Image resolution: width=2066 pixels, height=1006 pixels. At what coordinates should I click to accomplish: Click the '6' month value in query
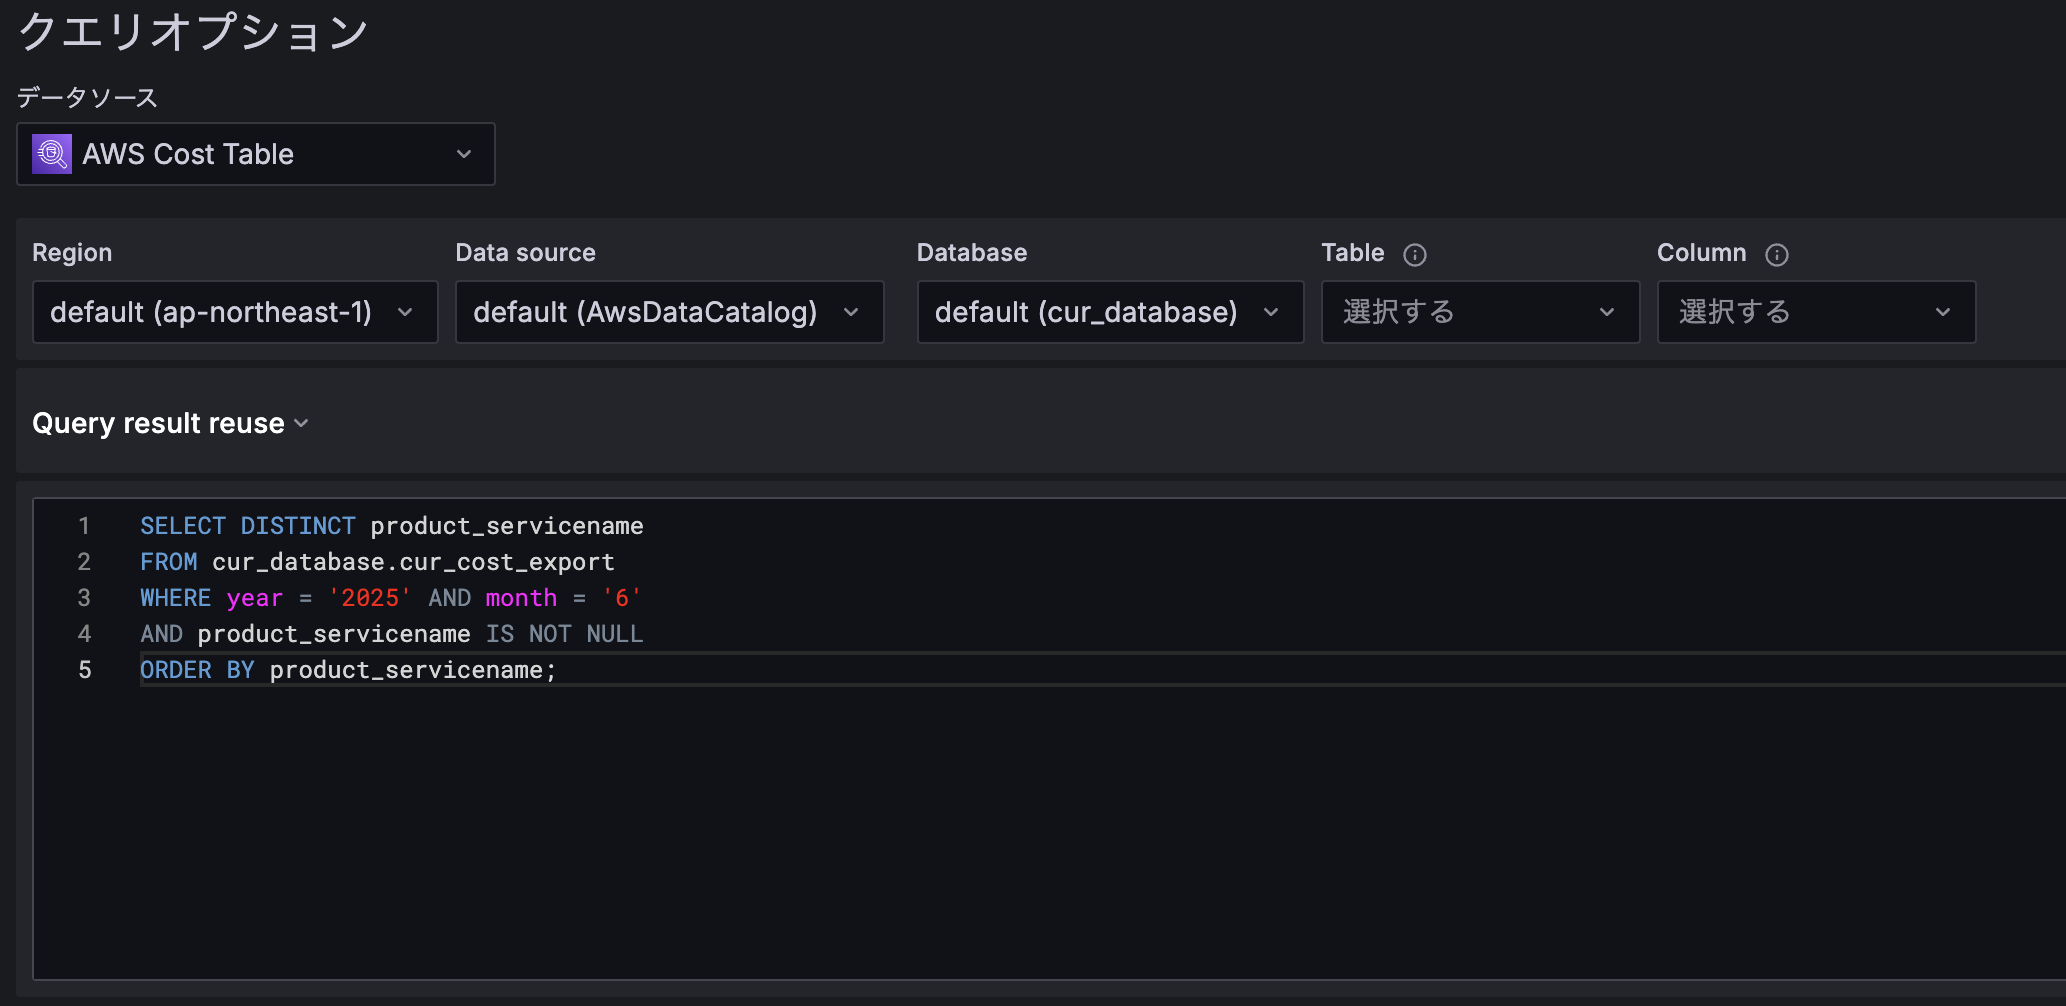[622, 598]
